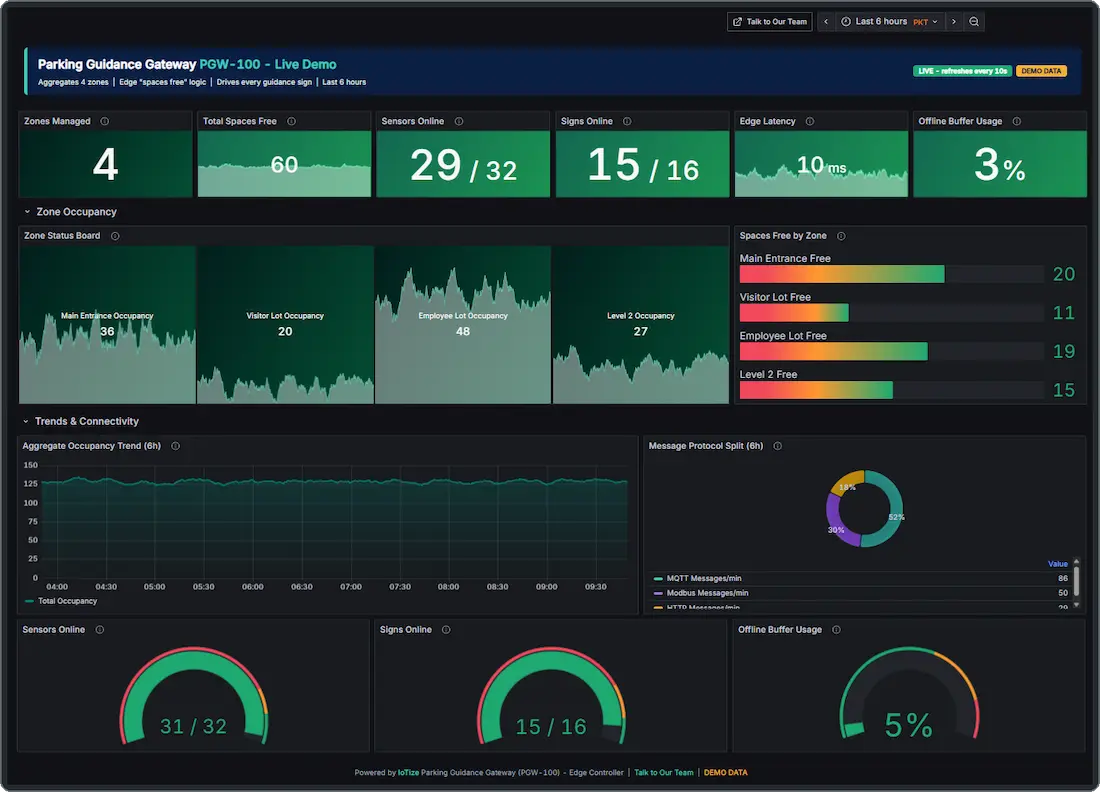Click the teal 52% donut segment
This screenshot has height=792, width=1100.
[892, 509]
